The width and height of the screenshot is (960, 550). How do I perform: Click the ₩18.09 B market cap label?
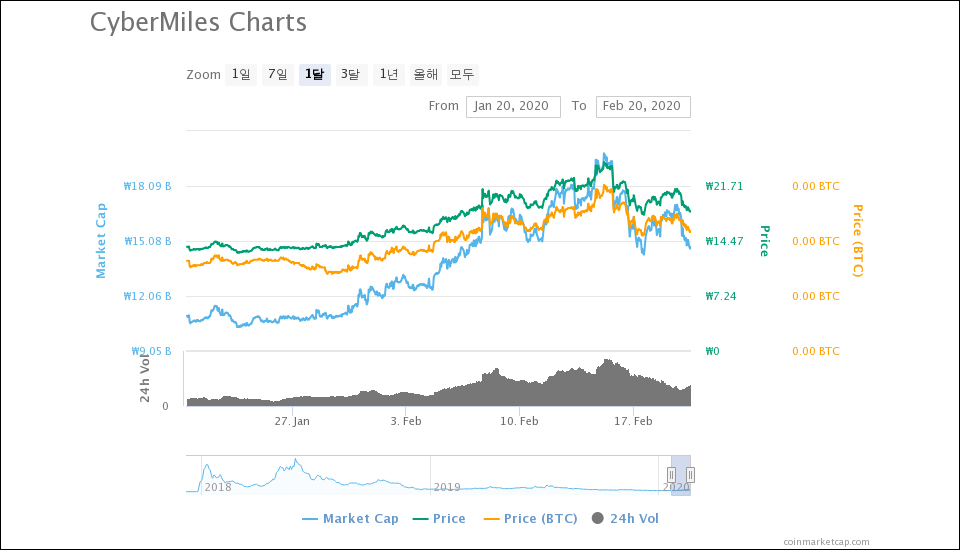tap(148, 186)
